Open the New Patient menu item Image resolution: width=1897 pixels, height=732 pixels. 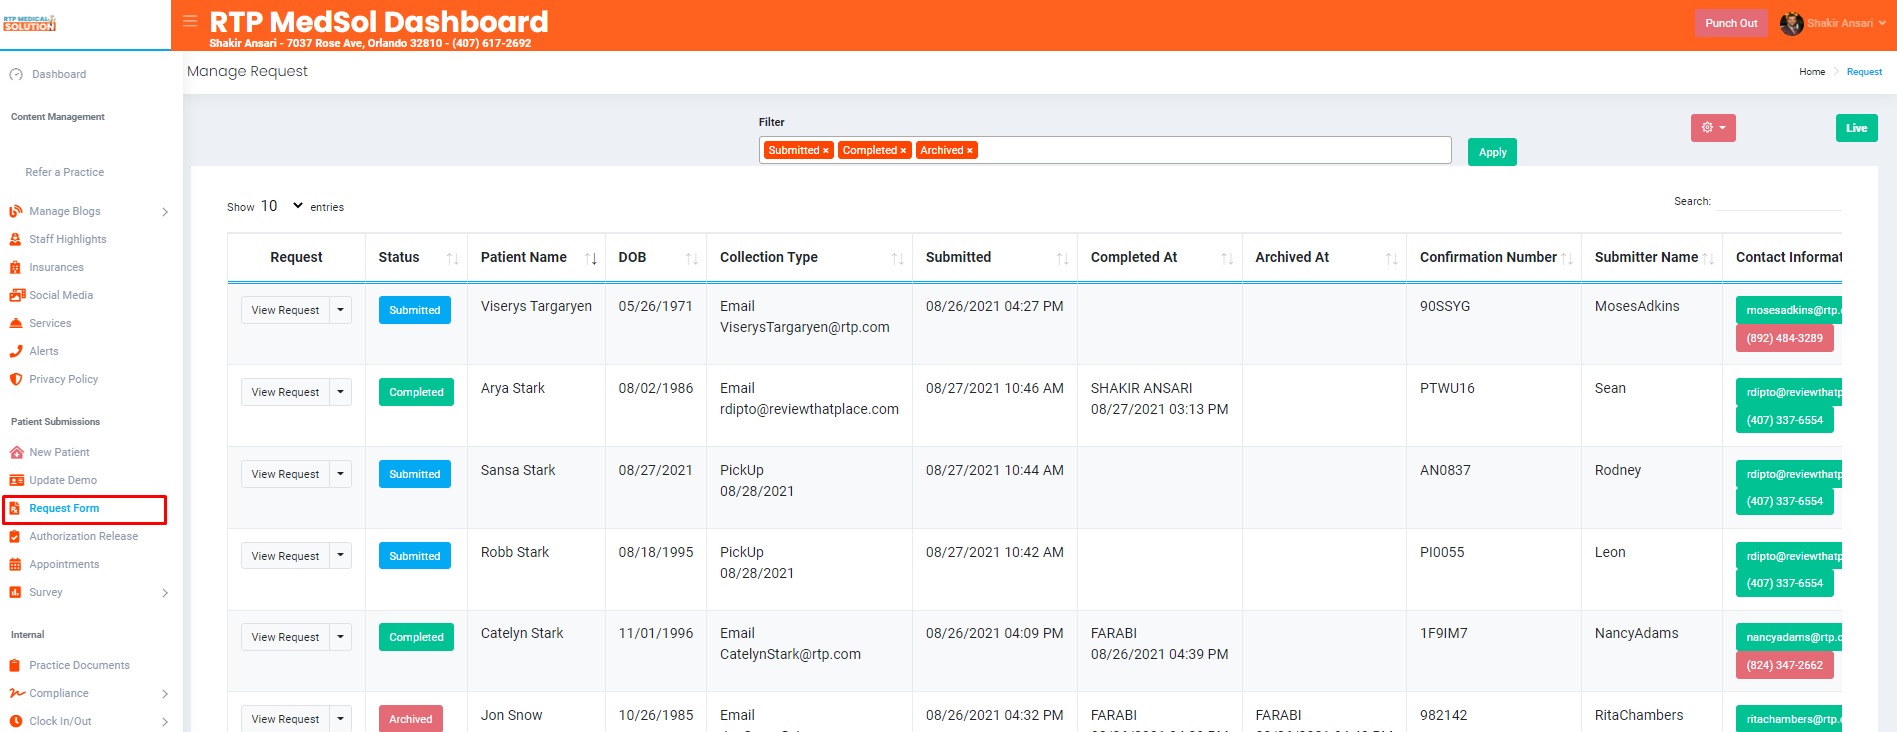[x=59, y=452]
